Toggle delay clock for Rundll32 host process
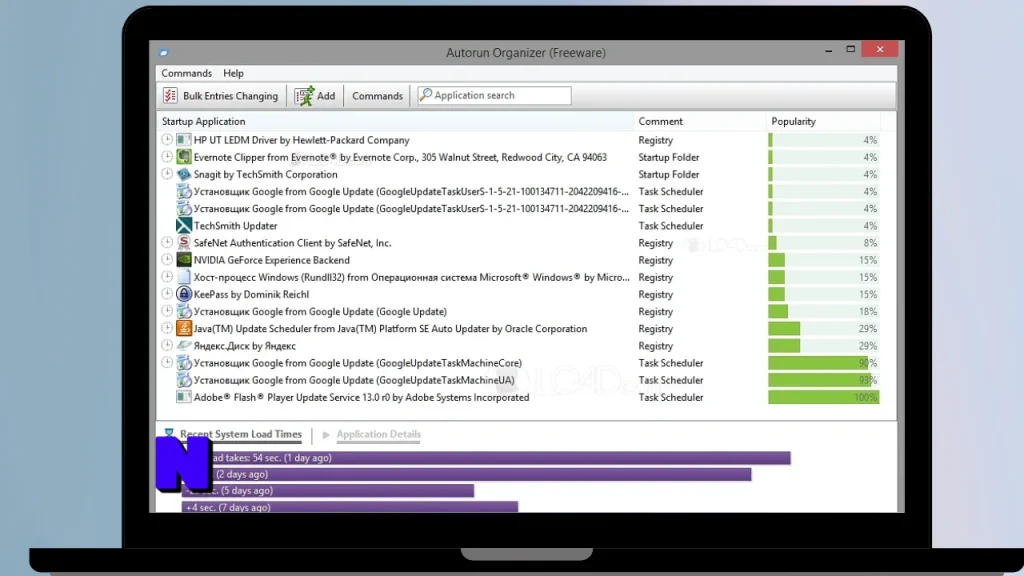 tap(167, 277)
